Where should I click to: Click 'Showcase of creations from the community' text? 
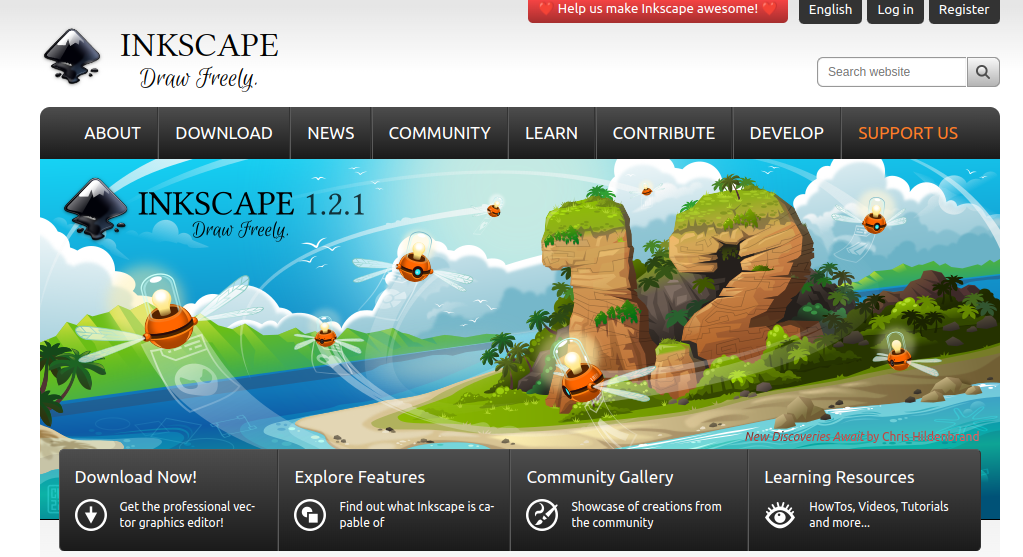pos(647,515)
